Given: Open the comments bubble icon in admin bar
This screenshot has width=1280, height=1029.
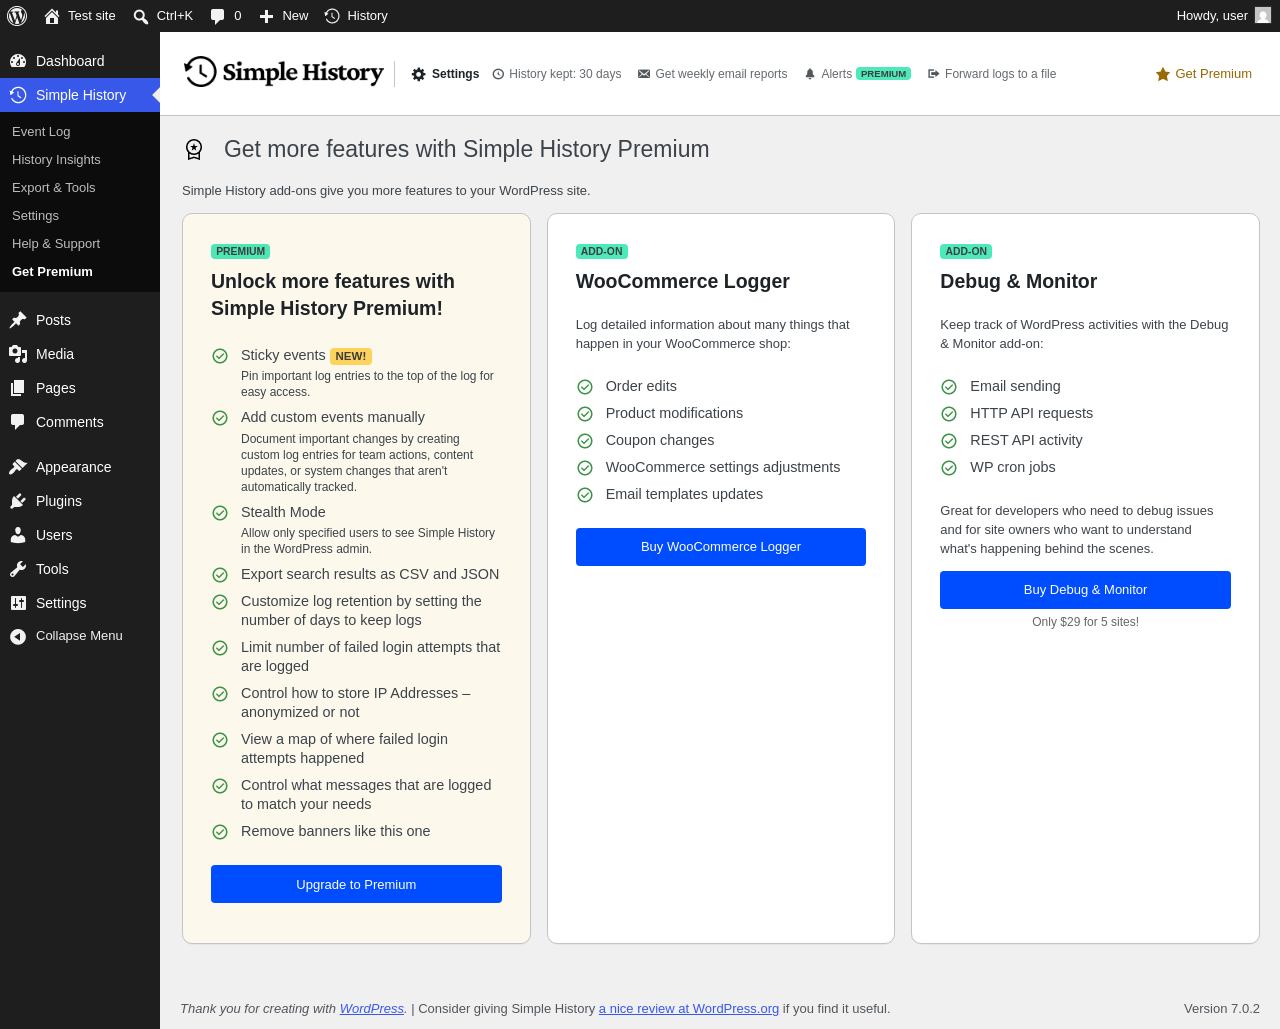Looking at the screenshot, I should point(218,16).
